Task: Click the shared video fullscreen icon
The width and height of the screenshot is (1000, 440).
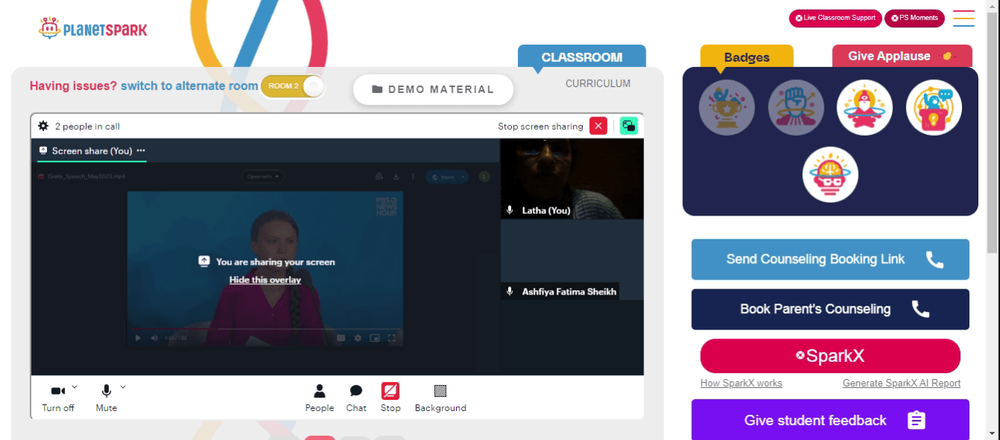Action: [x=392, y=338]
